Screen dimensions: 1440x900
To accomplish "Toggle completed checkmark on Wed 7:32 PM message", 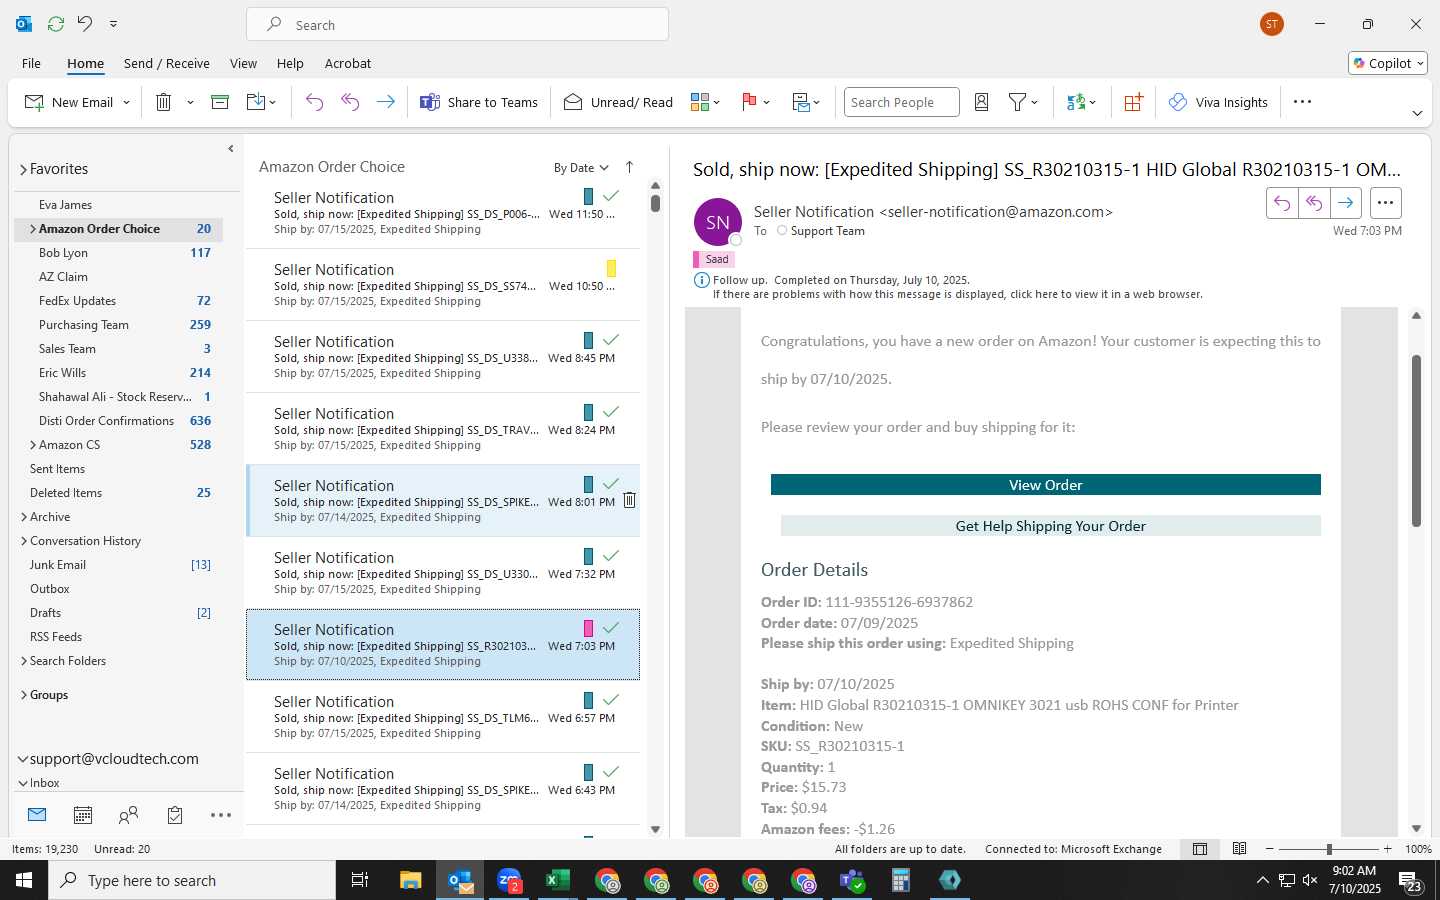I will point(611,556).
